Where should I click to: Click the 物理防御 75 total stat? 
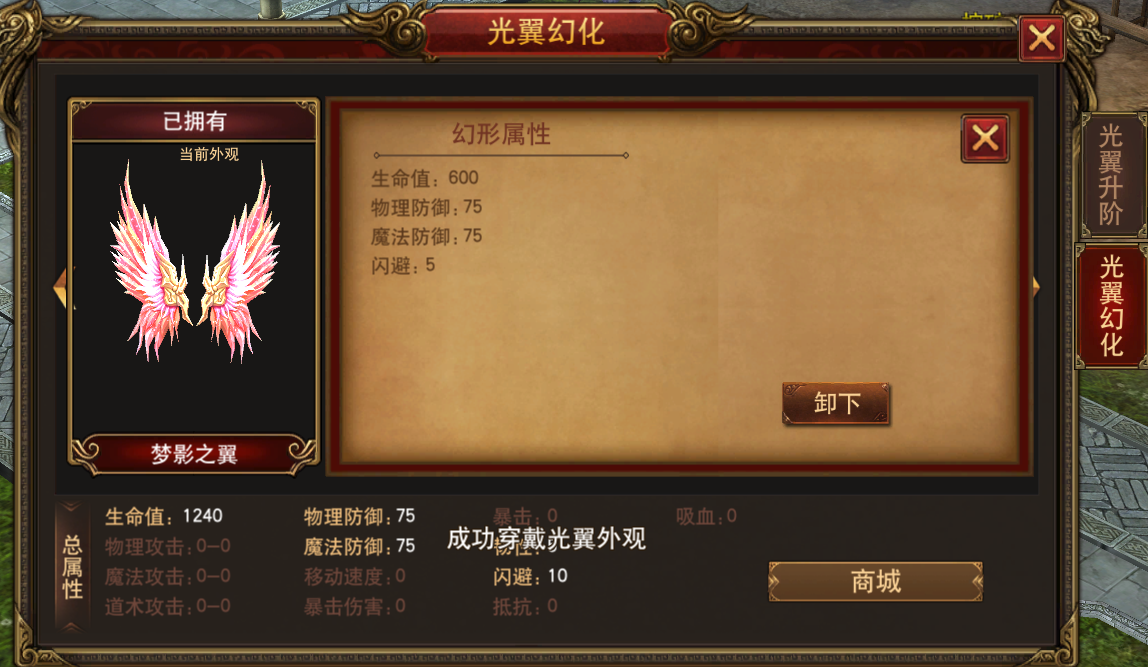[x=359, y=516]
